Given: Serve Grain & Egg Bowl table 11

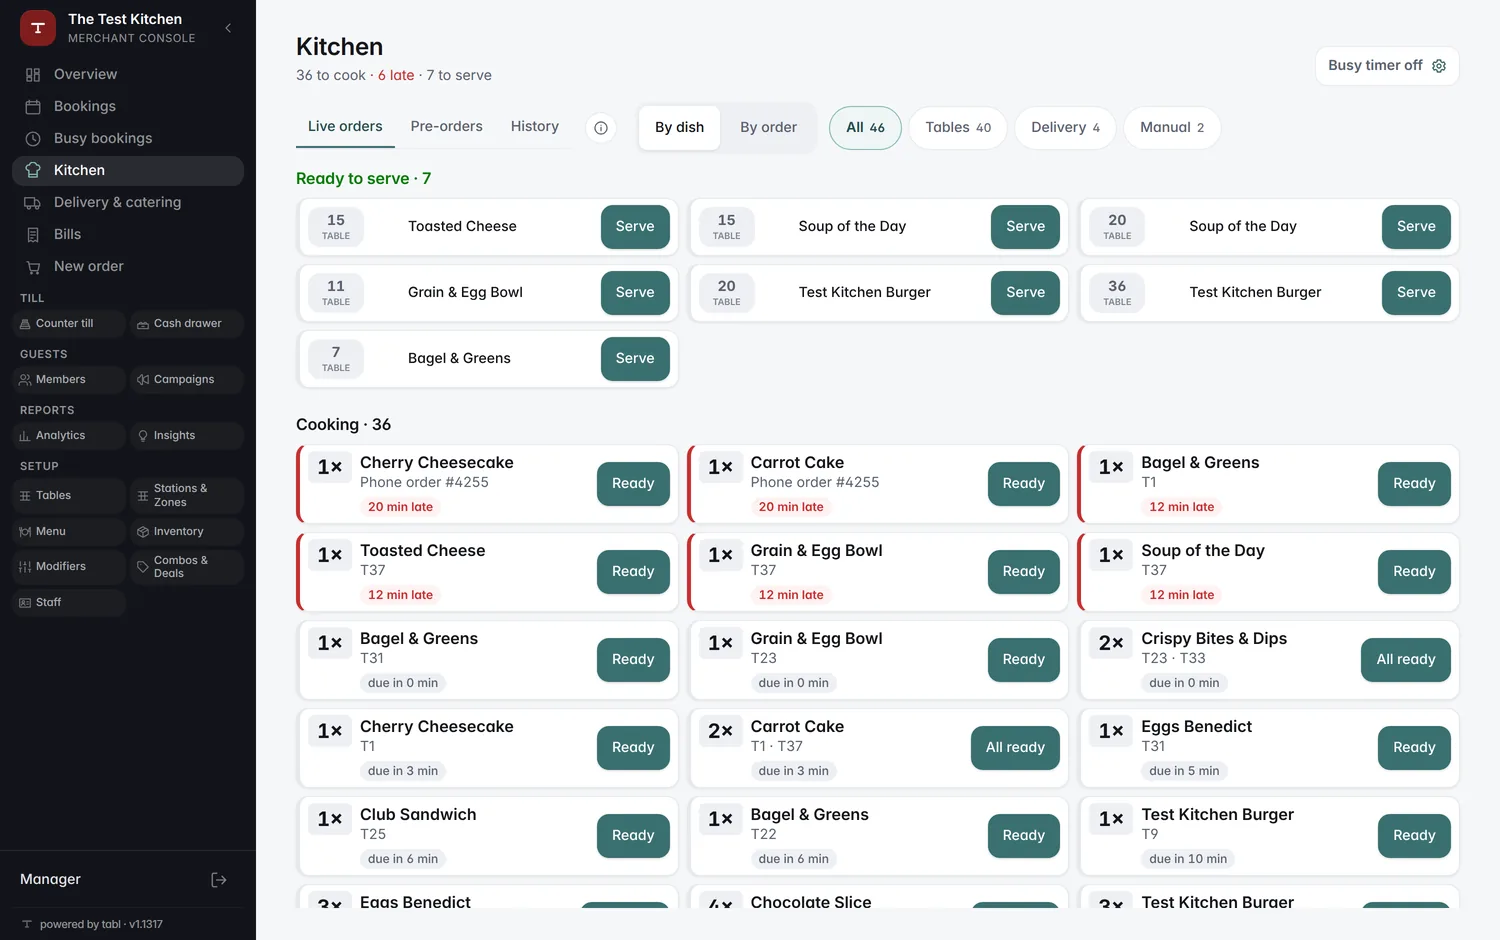Looking at the screenshot, I should coord(635,293).
